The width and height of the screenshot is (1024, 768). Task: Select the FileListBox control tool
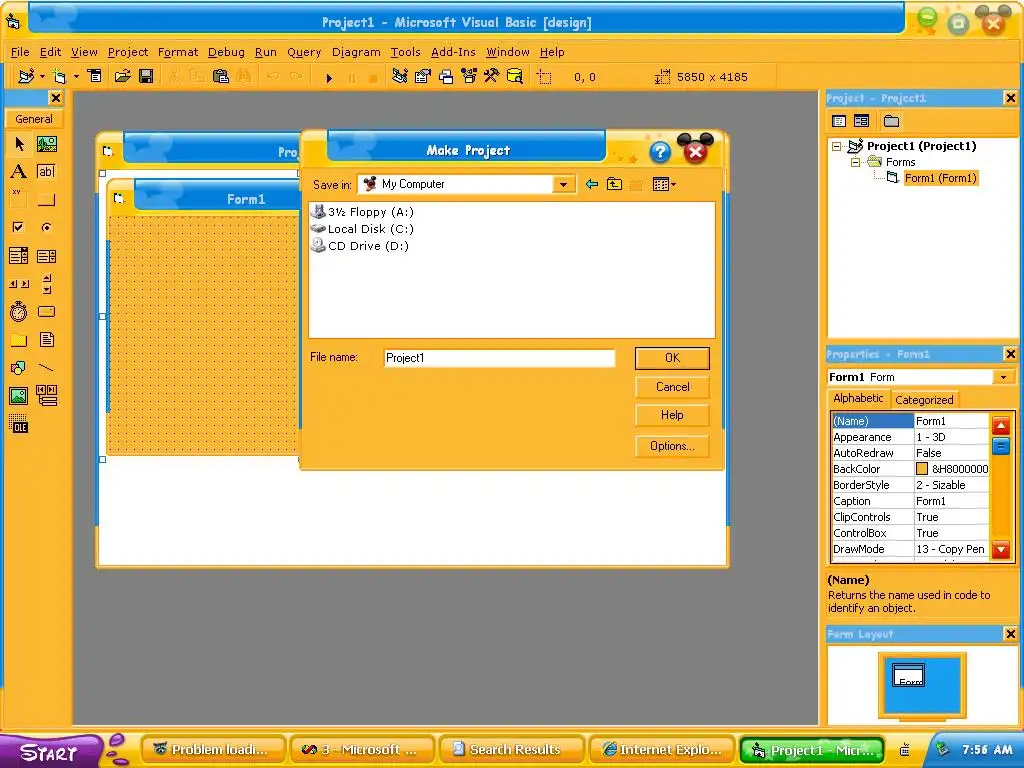[x=46, y=340]
